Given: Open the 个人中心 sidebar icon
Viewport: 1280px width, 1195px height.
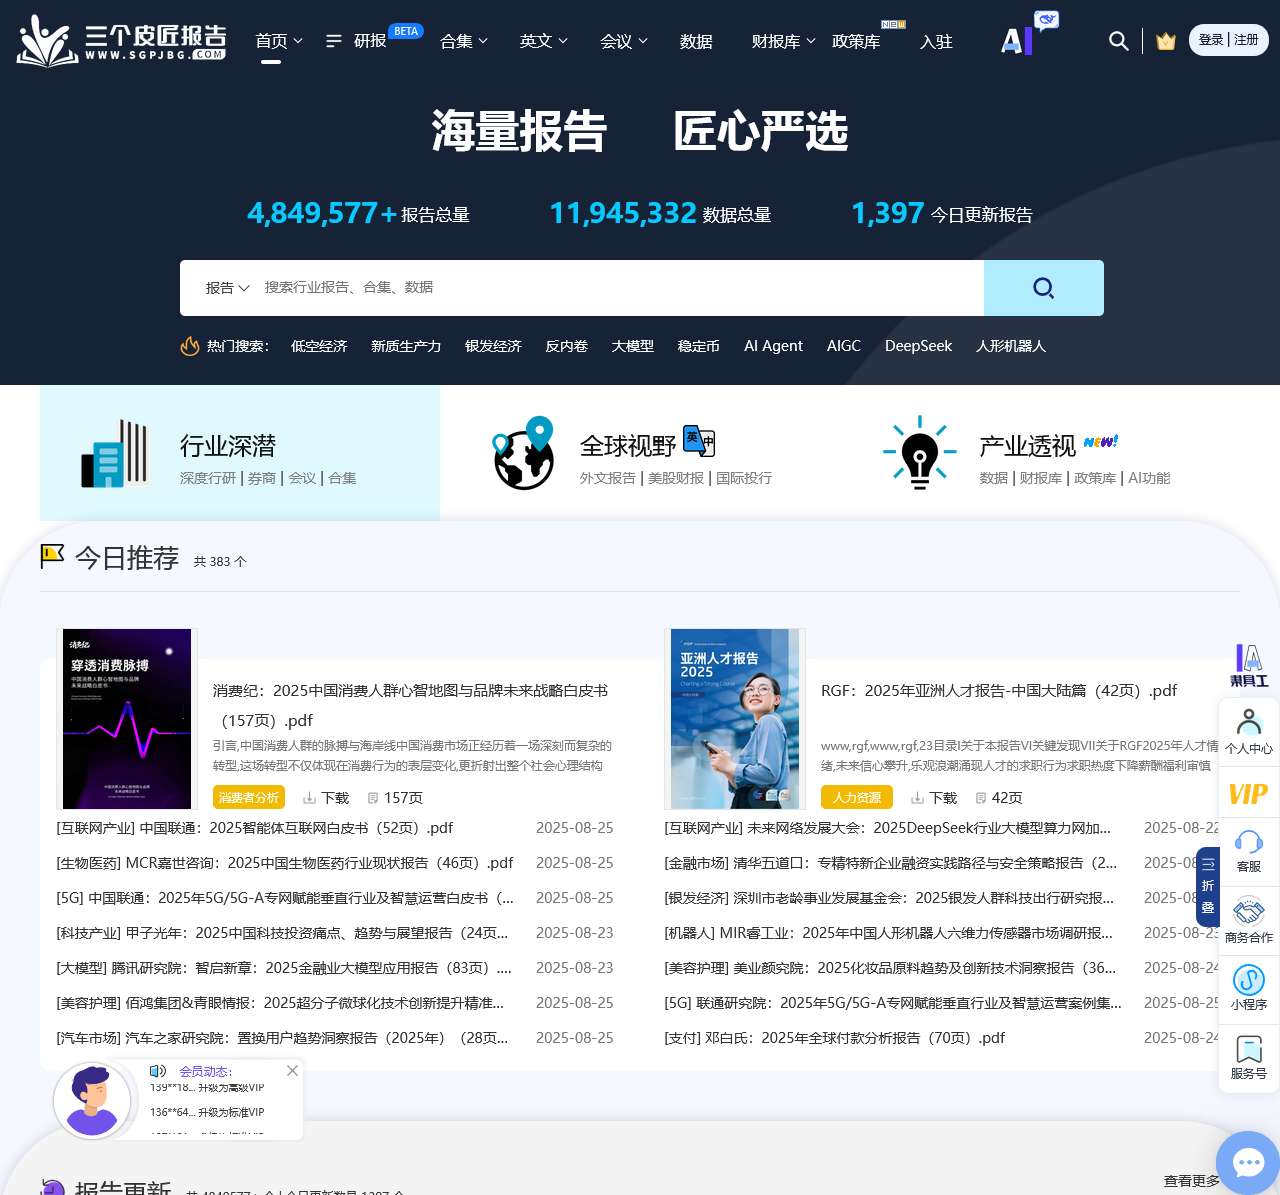Looking at the screenshot, I should [x=1248, y=730].
